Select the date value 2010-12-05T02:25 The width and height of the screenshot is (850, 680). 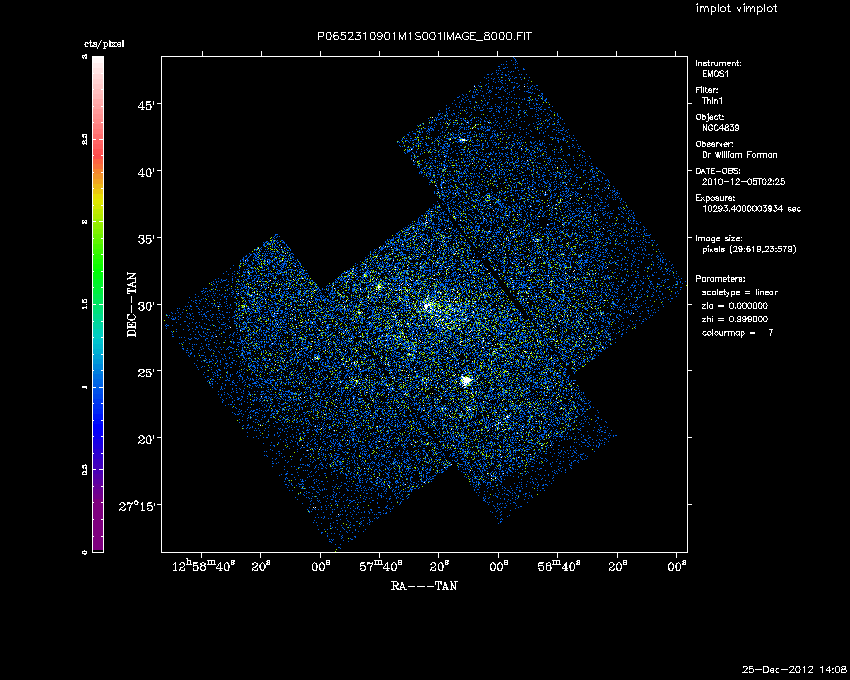(743, 182)
